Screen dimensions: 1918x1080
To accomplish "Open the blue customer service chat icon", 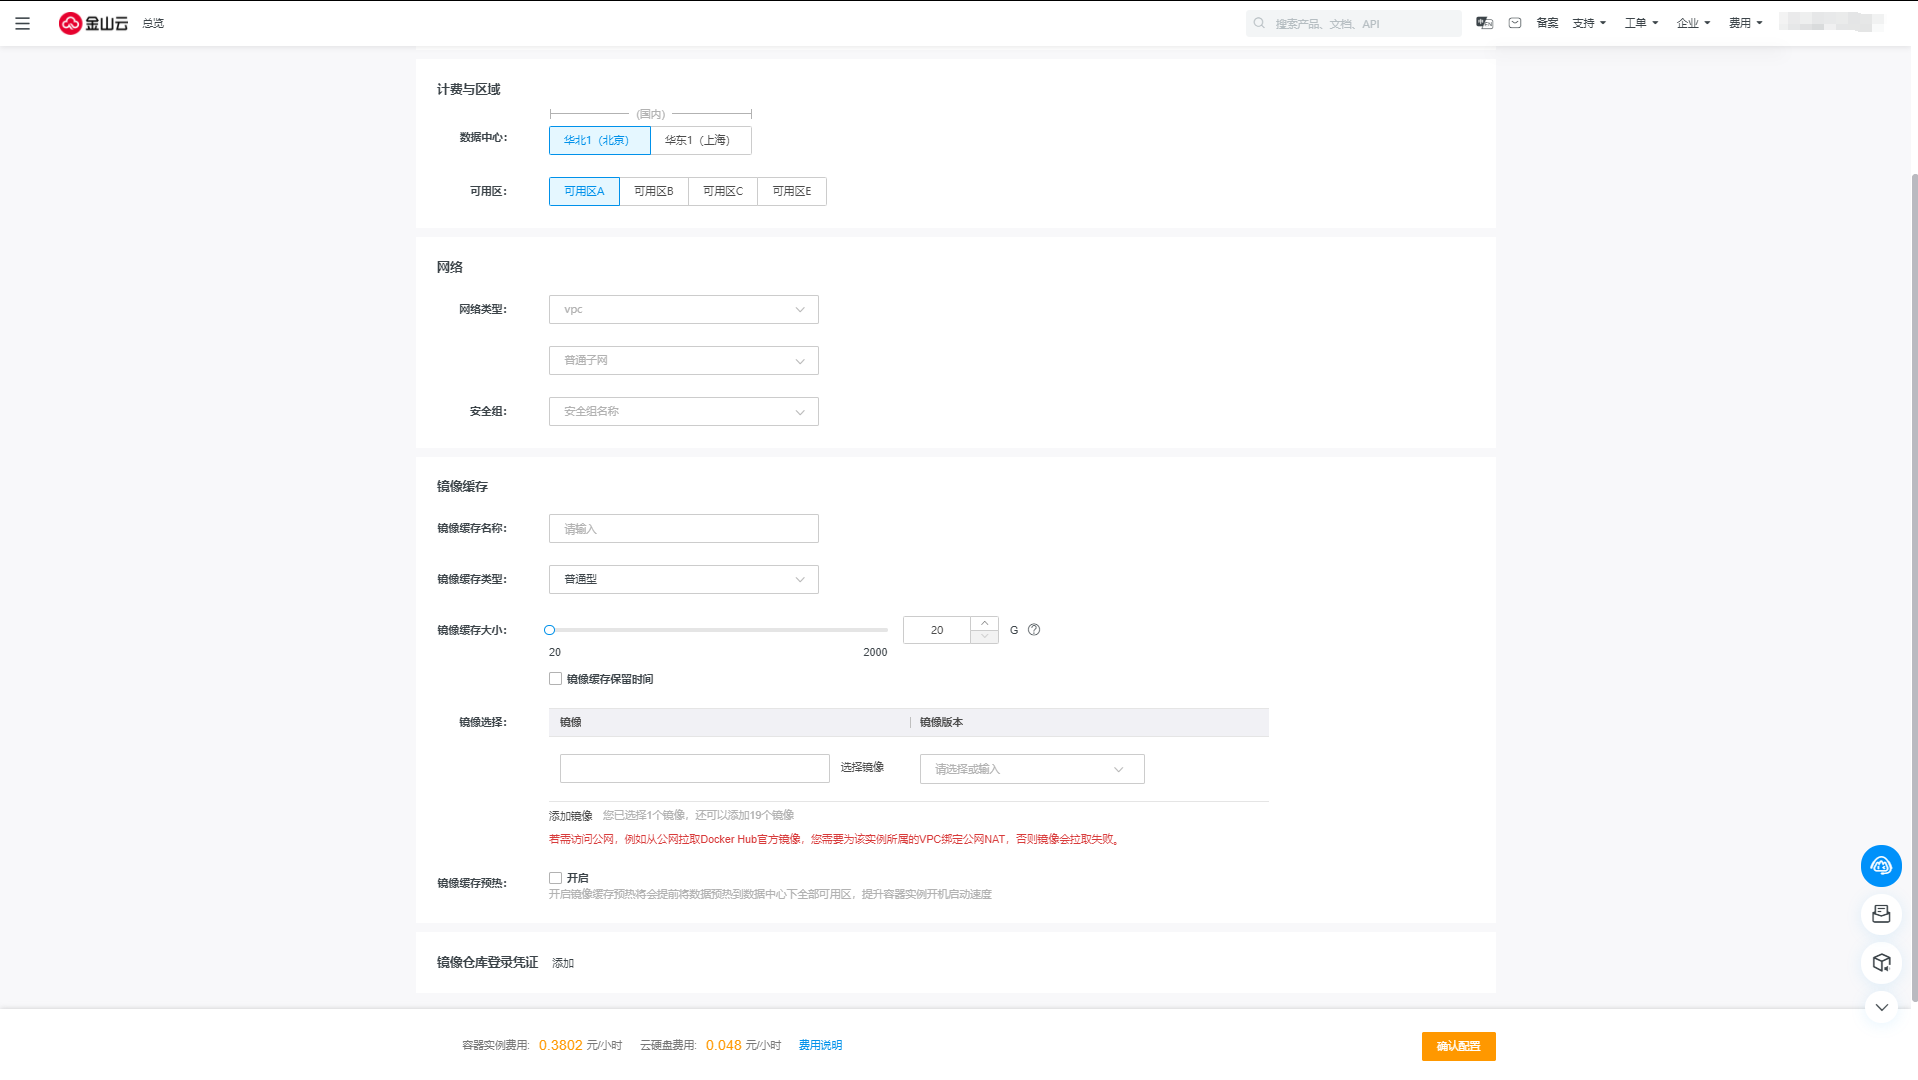I will click(1880, 866).
